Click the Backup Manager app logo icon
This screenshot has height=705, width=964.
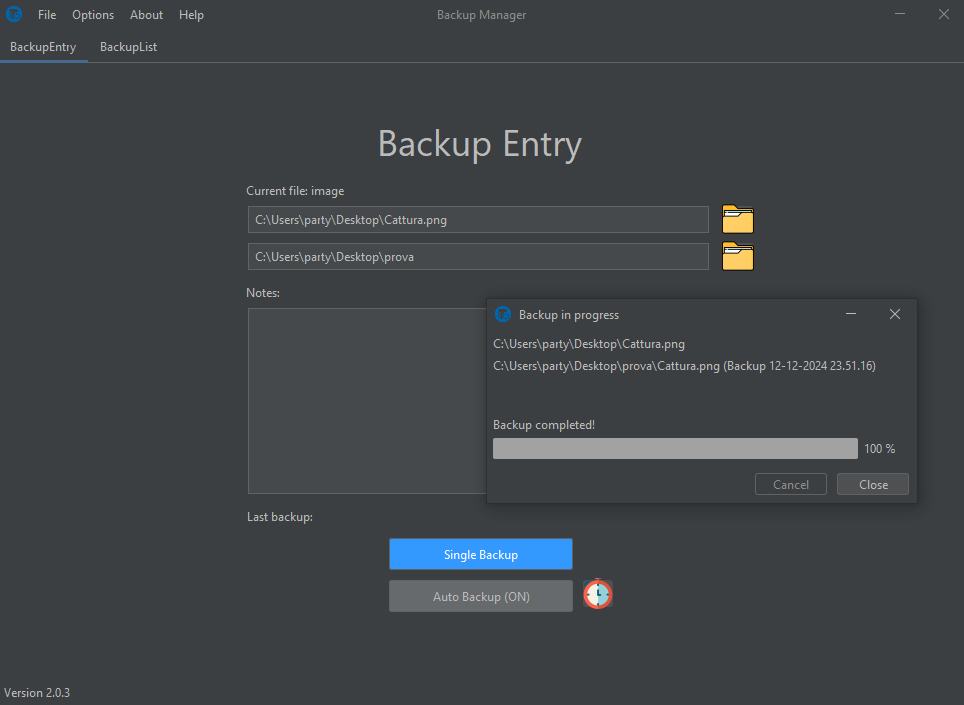pyautogui.click(x=14, y=14)
